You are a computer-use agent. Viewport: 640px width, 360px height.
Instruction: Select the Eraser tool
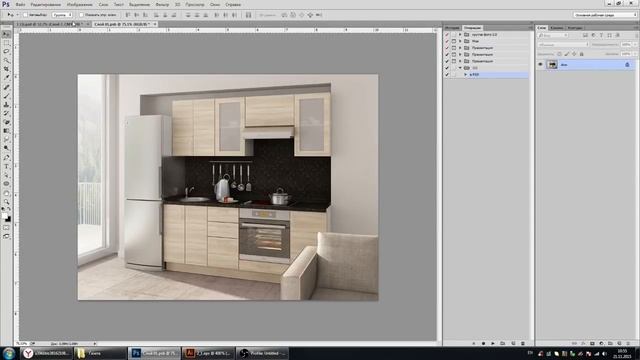[x=6, y=122]
